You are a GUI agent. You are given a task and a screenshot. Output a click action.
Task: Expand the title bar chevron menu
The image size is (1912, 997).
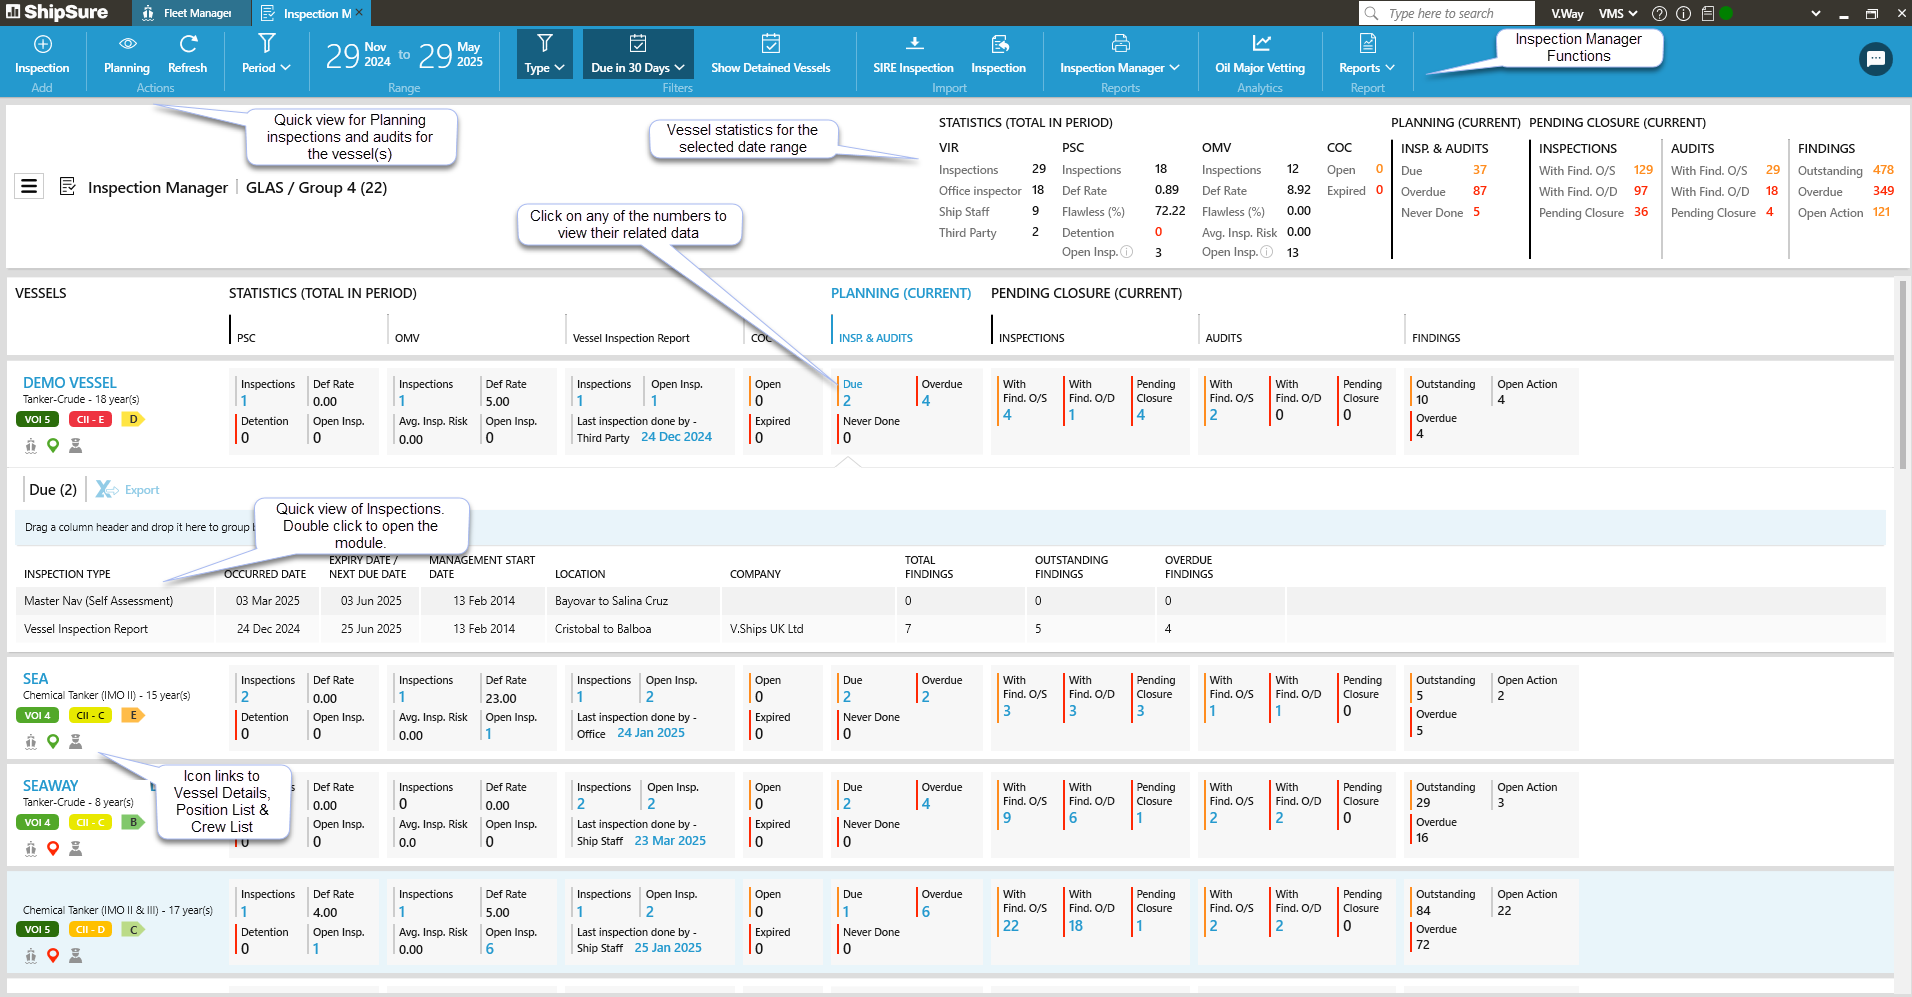[x=1816, y=13]
